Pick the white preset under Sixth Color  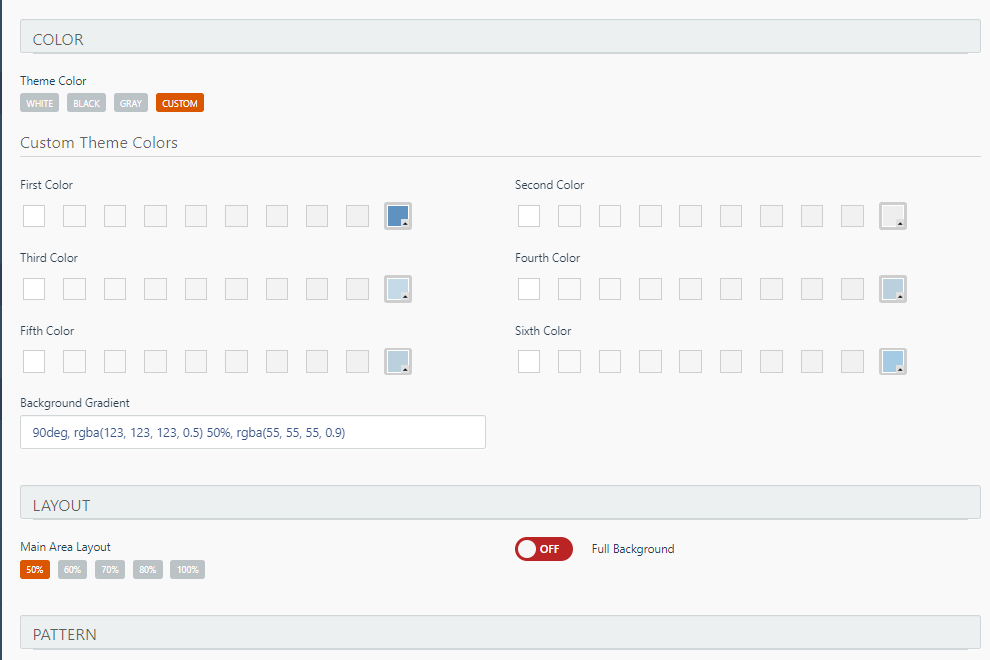click(529, 361)
